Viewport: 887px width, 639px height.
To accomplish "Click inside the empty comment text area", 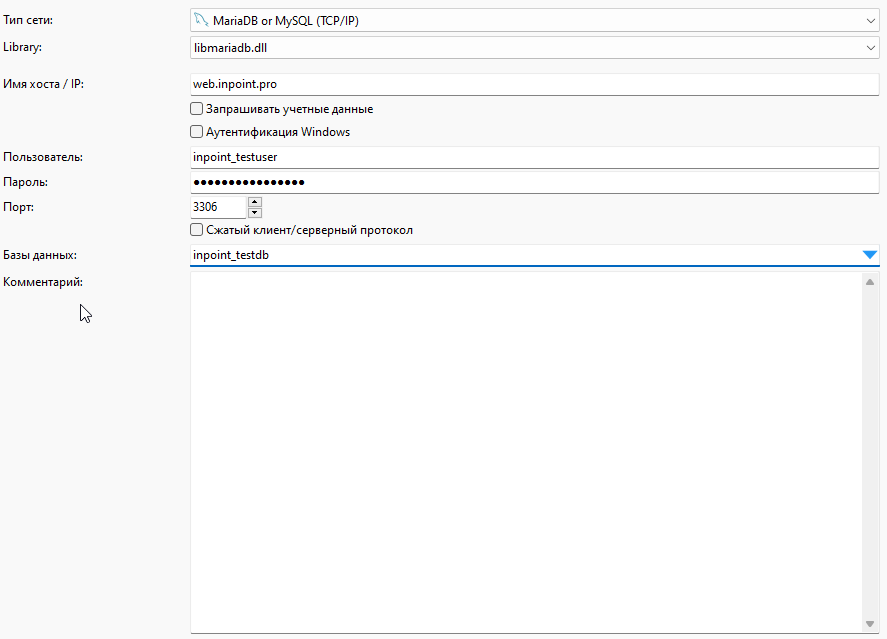I will point(525,450).
